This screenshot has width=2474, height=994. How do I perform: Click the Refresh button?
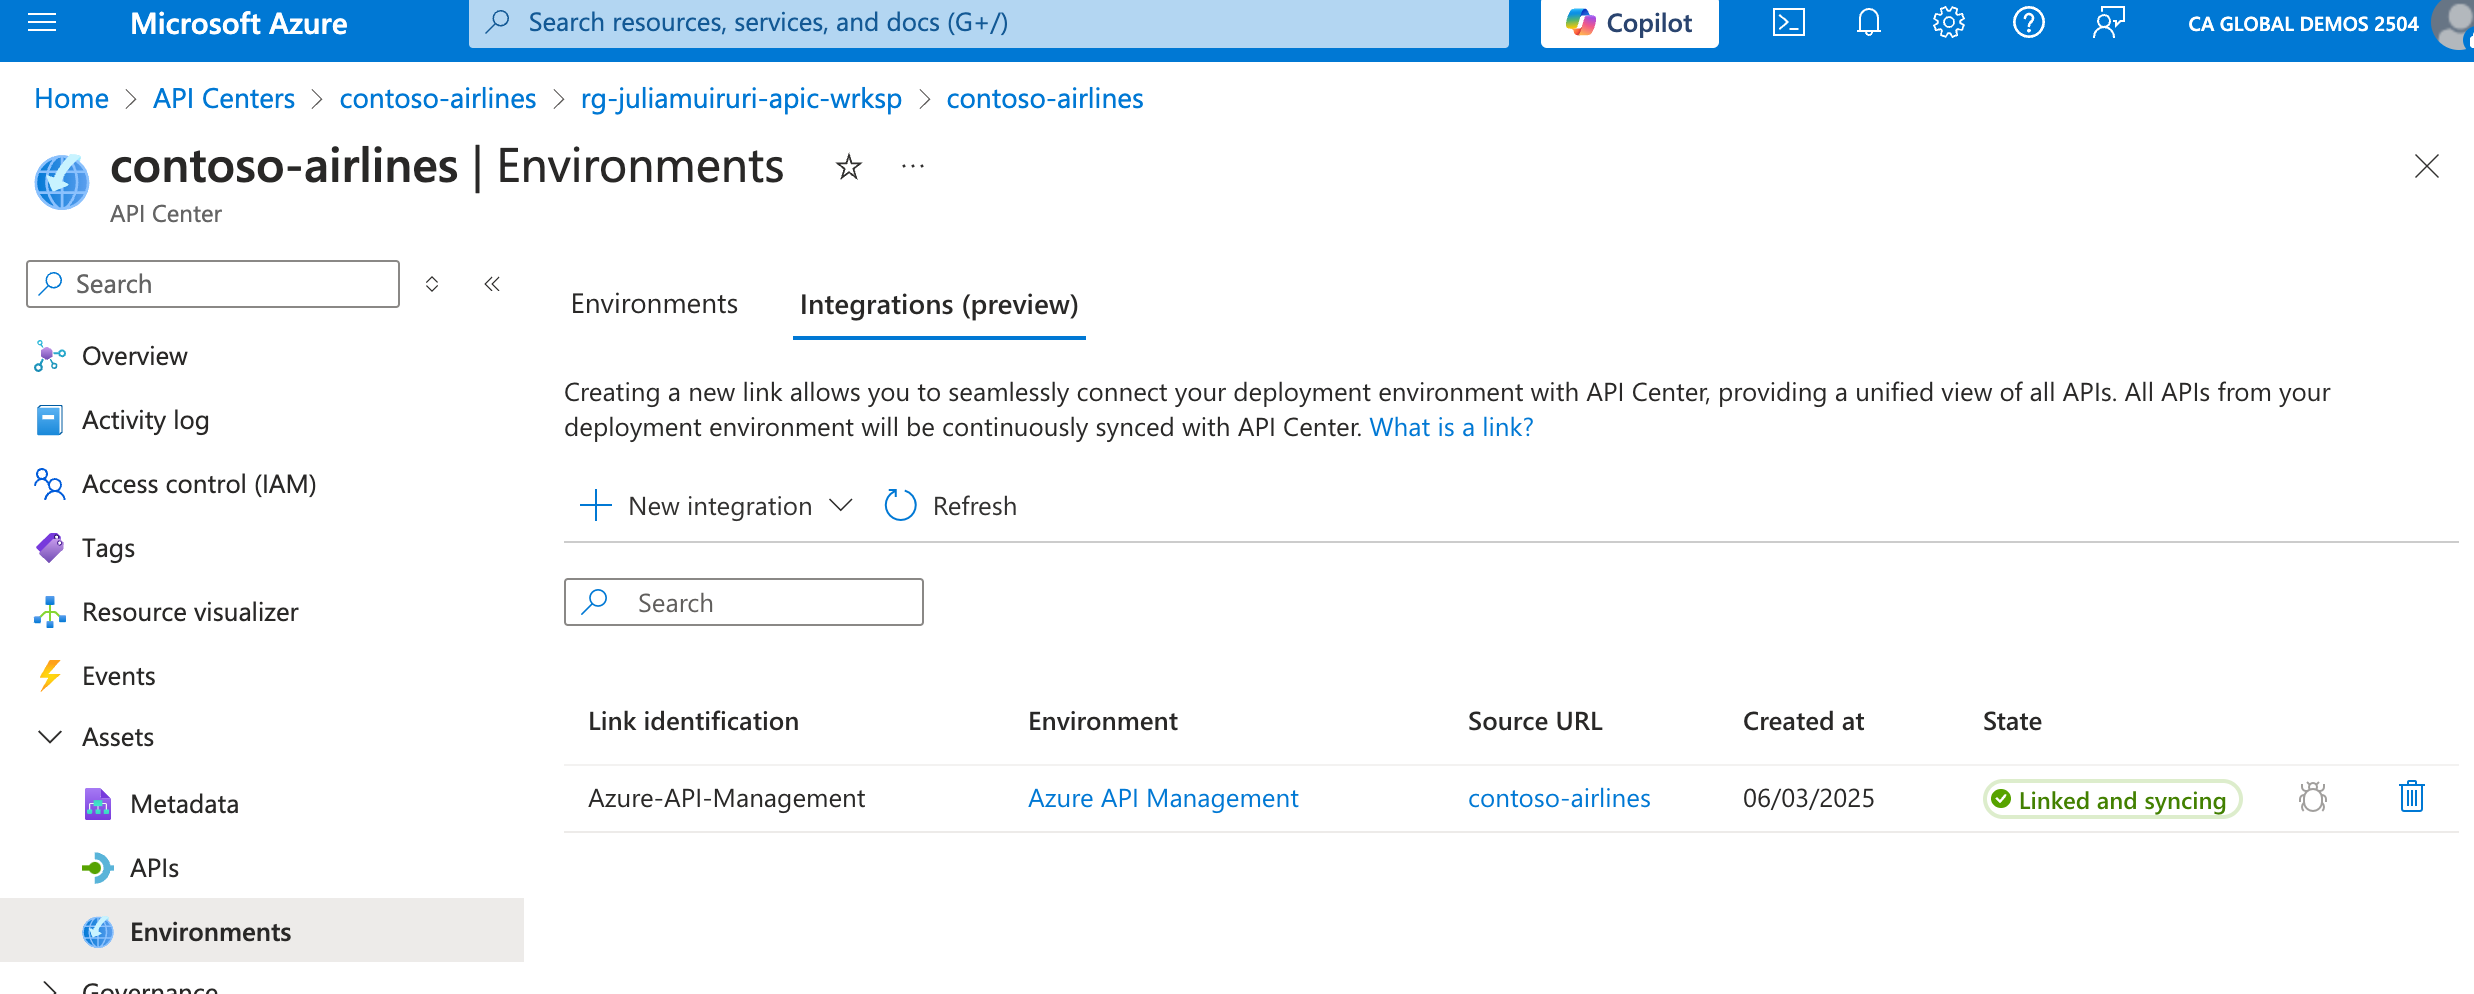point(950,506)
